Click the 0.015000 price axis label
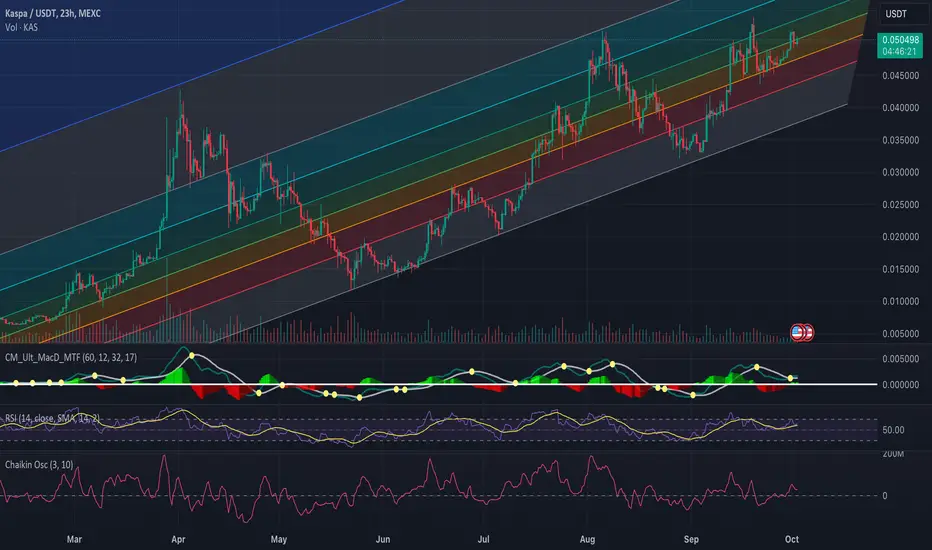This screenshot has width=932, height=550. [900, 269]
